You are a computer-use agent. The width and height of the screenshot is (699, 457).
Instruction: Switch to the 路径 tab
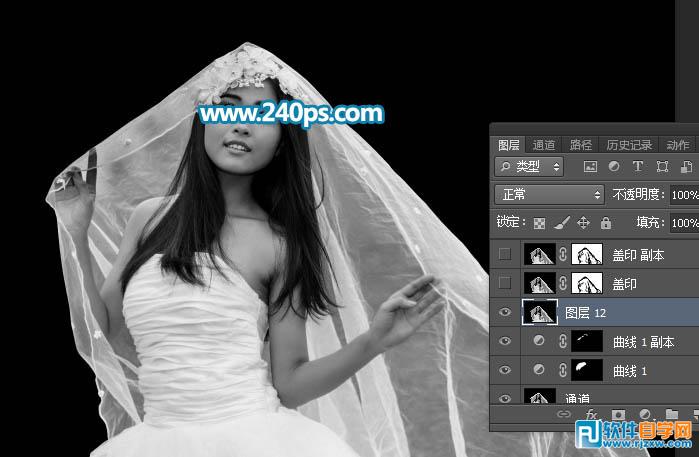pos(581,145)
